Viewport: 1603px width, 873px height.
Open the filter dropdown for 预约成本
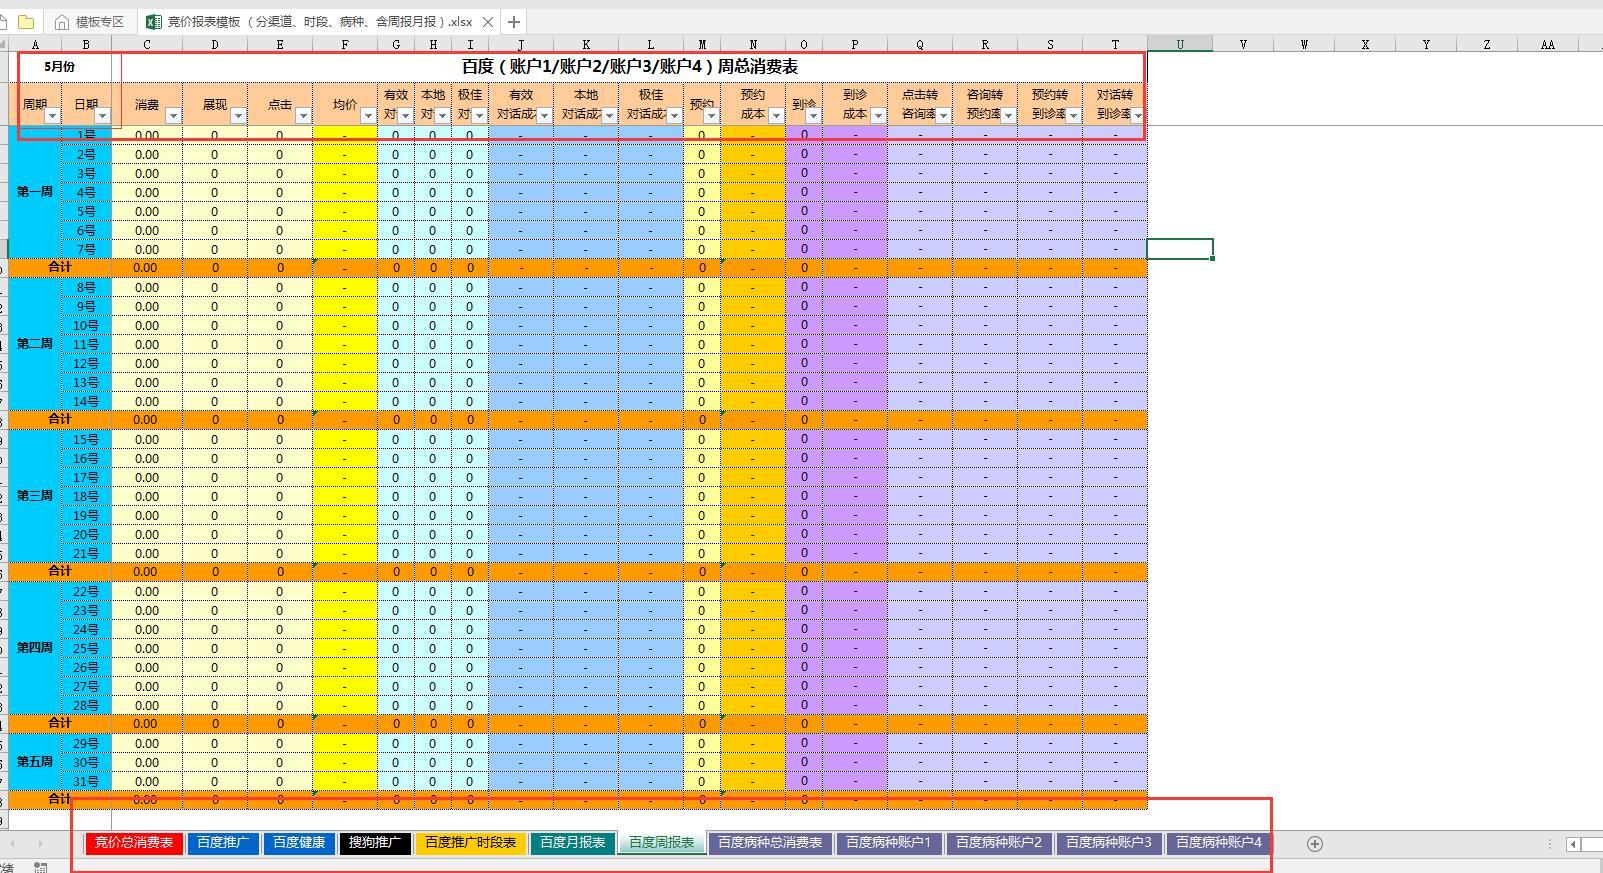click(776, 116)
